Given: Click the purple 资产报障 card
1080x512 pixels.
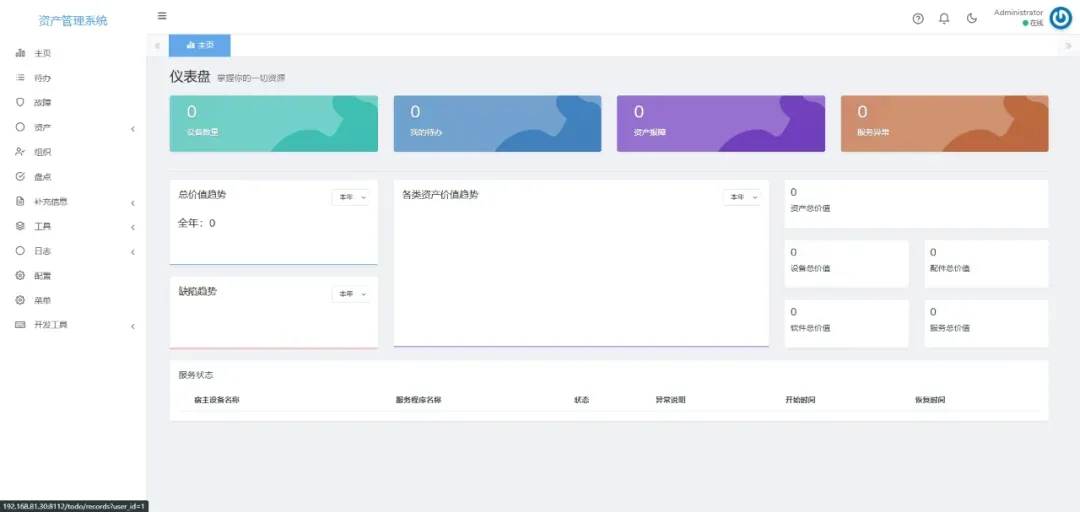Looking at the screenshot, I should pyautogui.click(x=720, y=123).
